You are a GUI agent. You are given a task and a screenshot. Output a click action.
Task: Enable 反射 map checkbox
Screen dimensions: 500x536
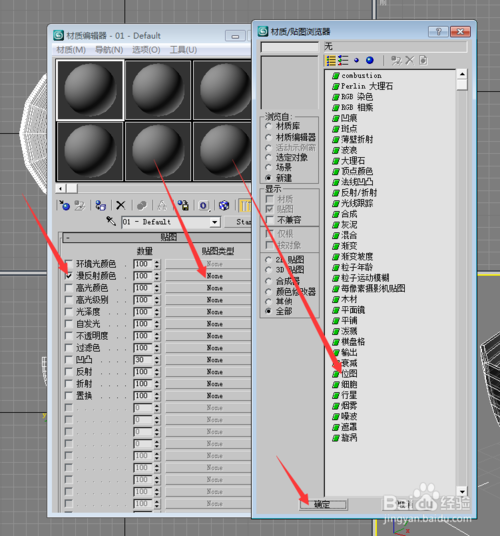click(x=69, y=372)
